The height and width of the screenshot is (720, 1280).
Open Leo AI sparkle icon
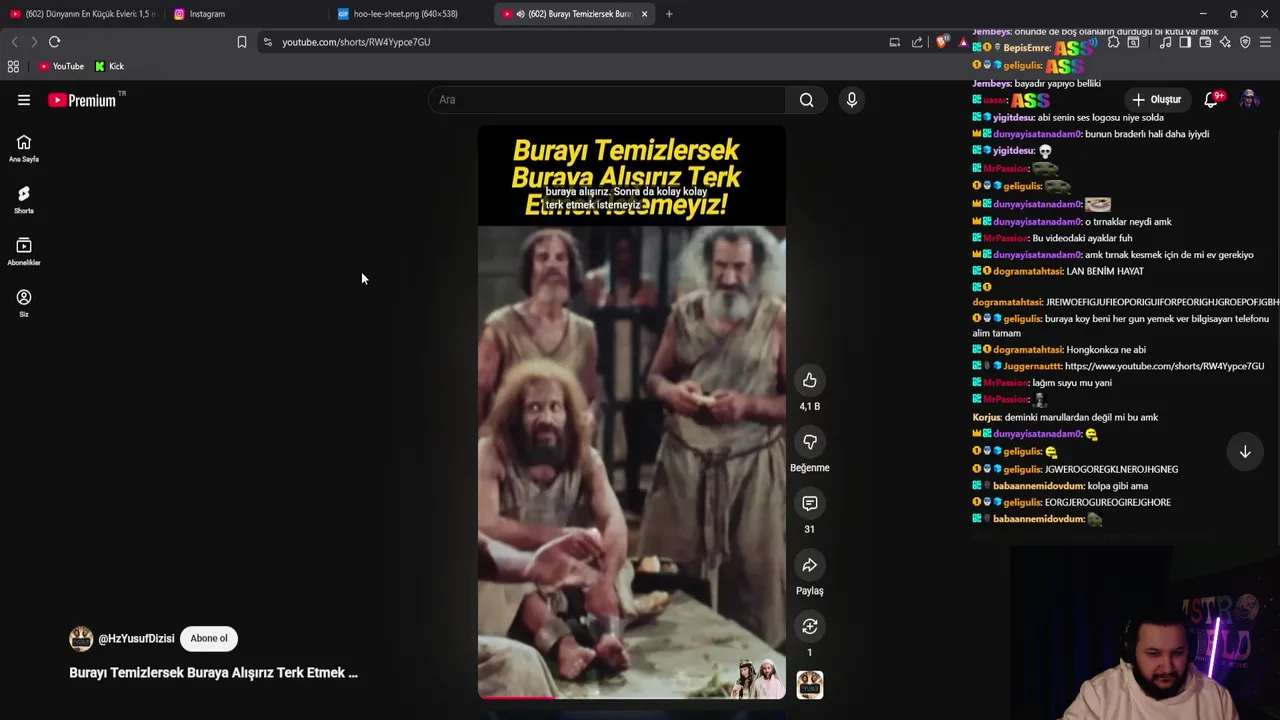1225,42
